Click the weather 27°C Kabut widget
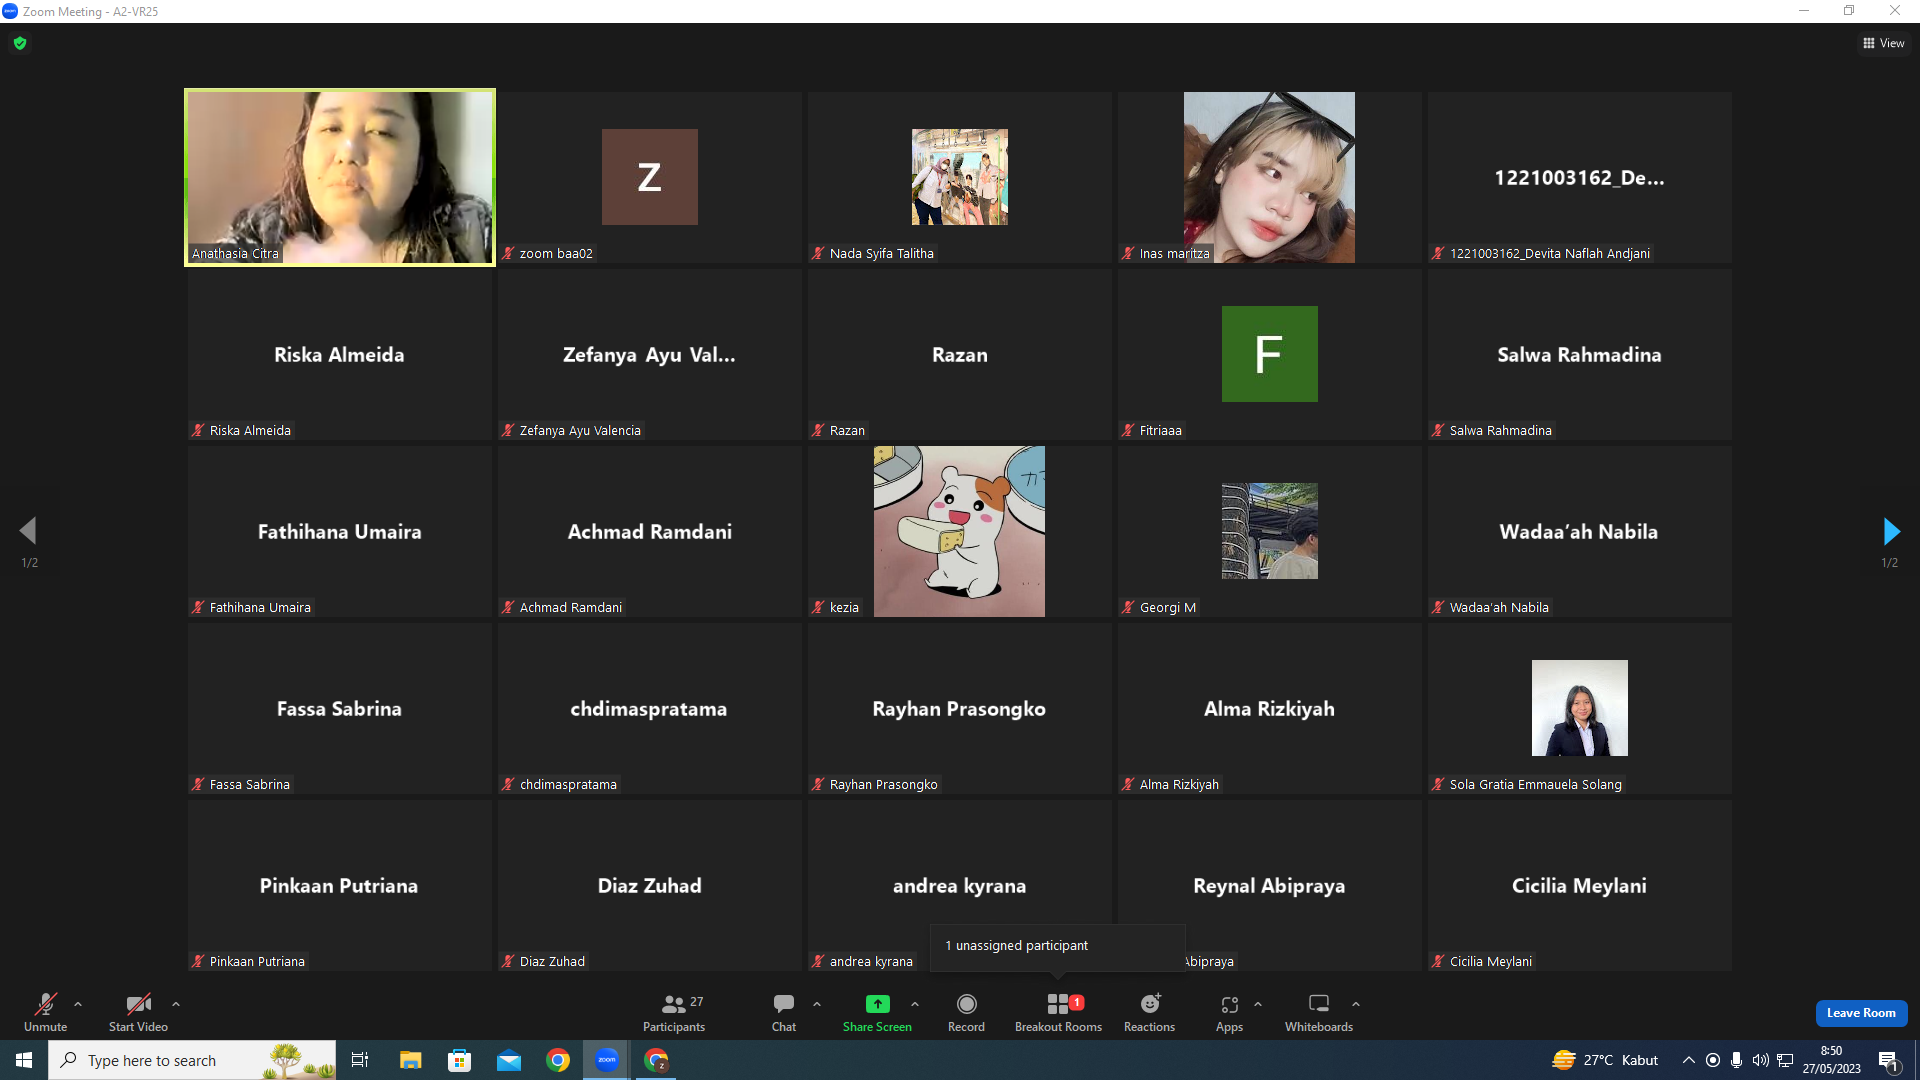The width and height of the screenshot is (1920, 1080). [x=1605, y=1060]
